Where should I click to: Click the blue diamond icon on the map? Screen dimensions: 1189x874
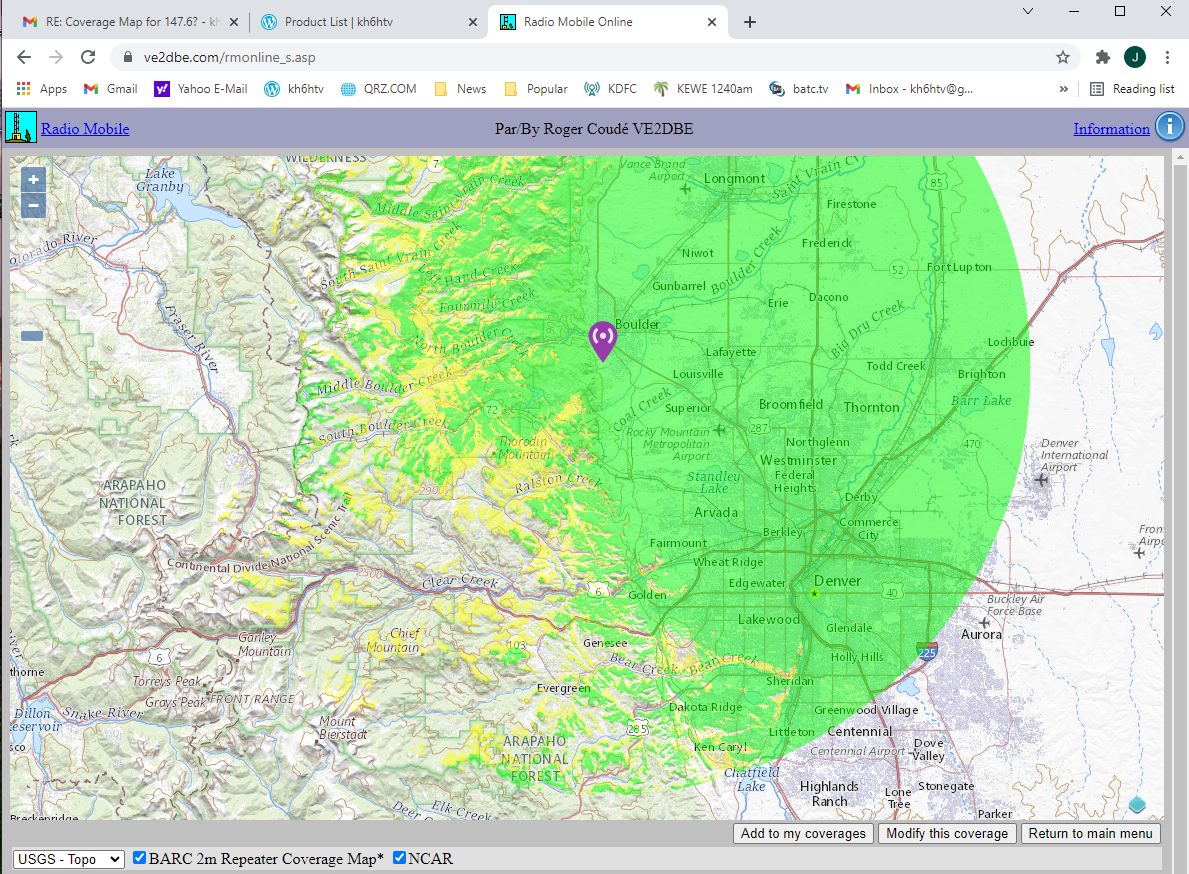(x=1137, y=804)
